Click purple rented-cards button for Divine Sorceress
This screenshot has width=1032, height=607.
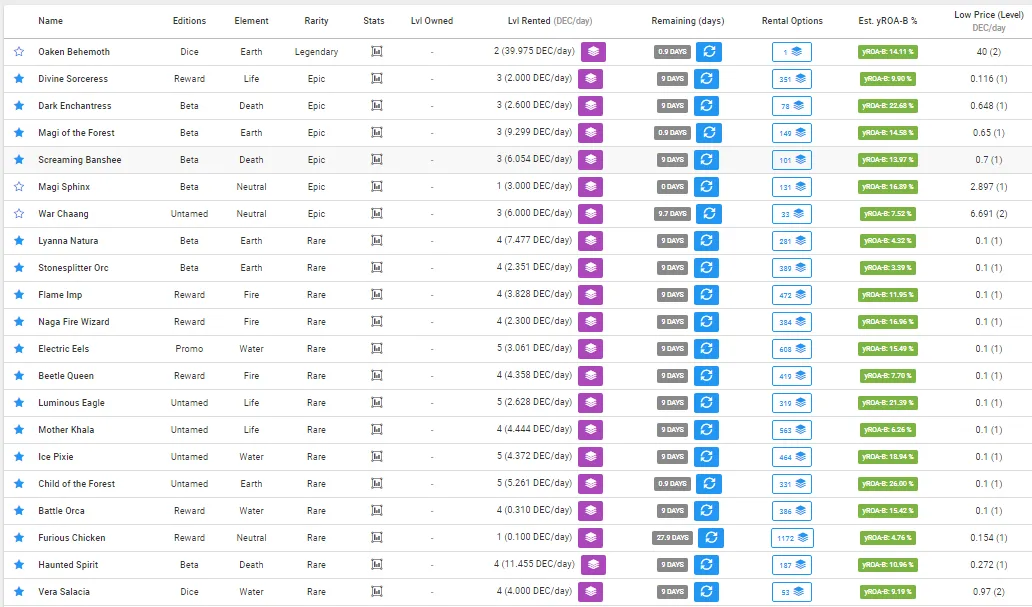590,78
